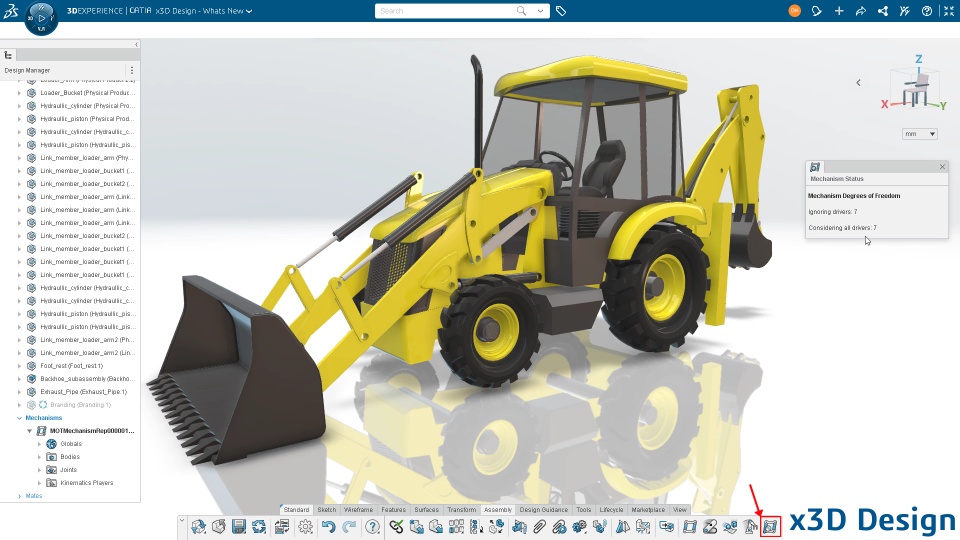Open notifications bell icon
Viewport: 960px width, 540px height.
(817, 11)
